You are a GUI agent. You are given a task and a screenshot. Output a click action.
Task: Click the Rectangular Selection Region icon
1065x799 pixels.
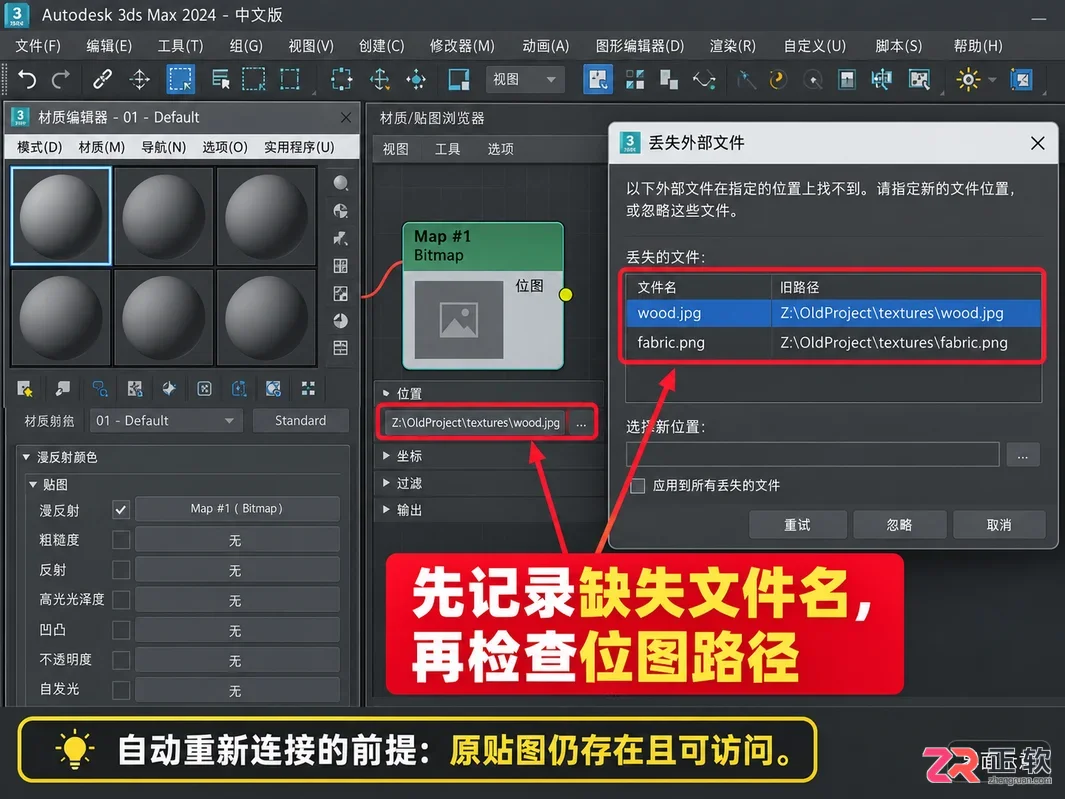pyautogui.click(x=253, y=79)
